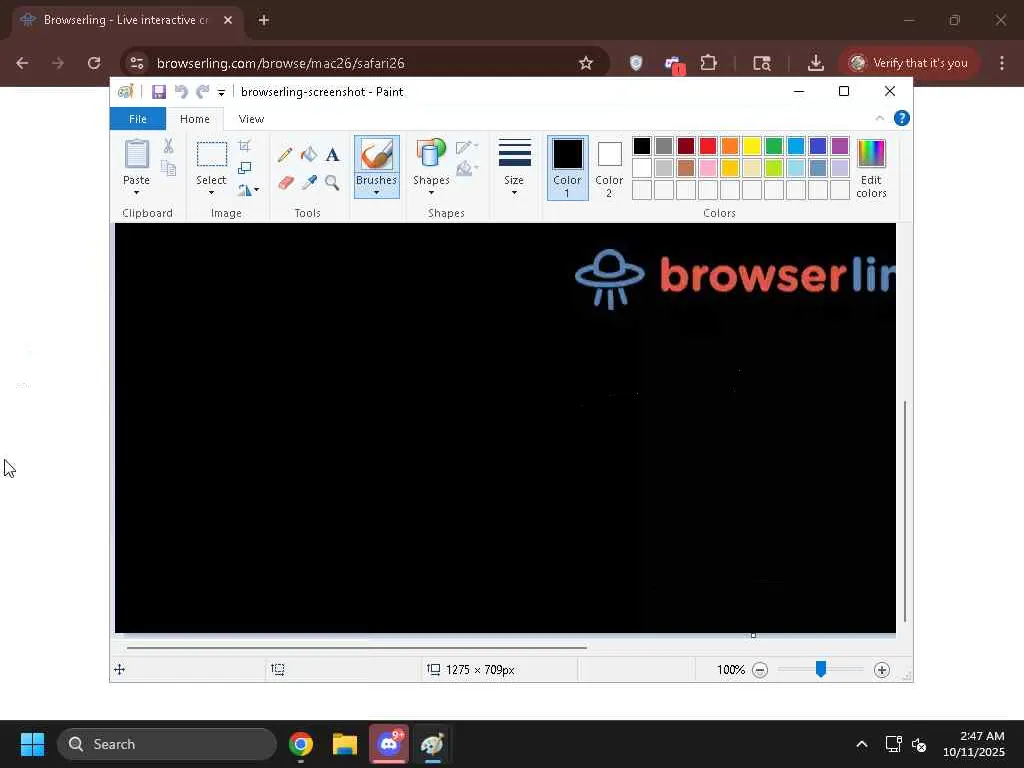The width and height of the screenshot is (1024, 768).
Task: Close the Browserling browser tab
Action: click(228, 20)
